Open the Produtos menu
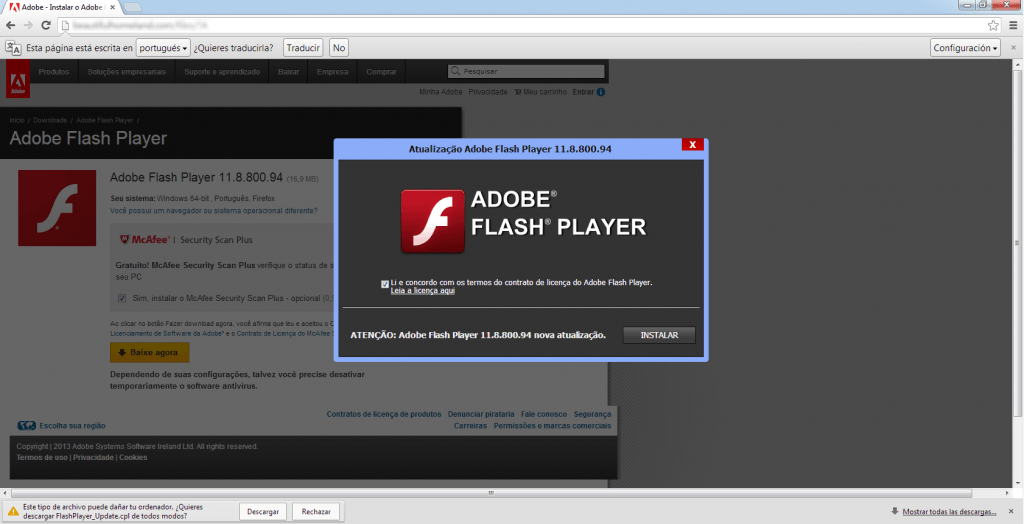Viewport: 1024px width, 524px height. tap(54, 72)
